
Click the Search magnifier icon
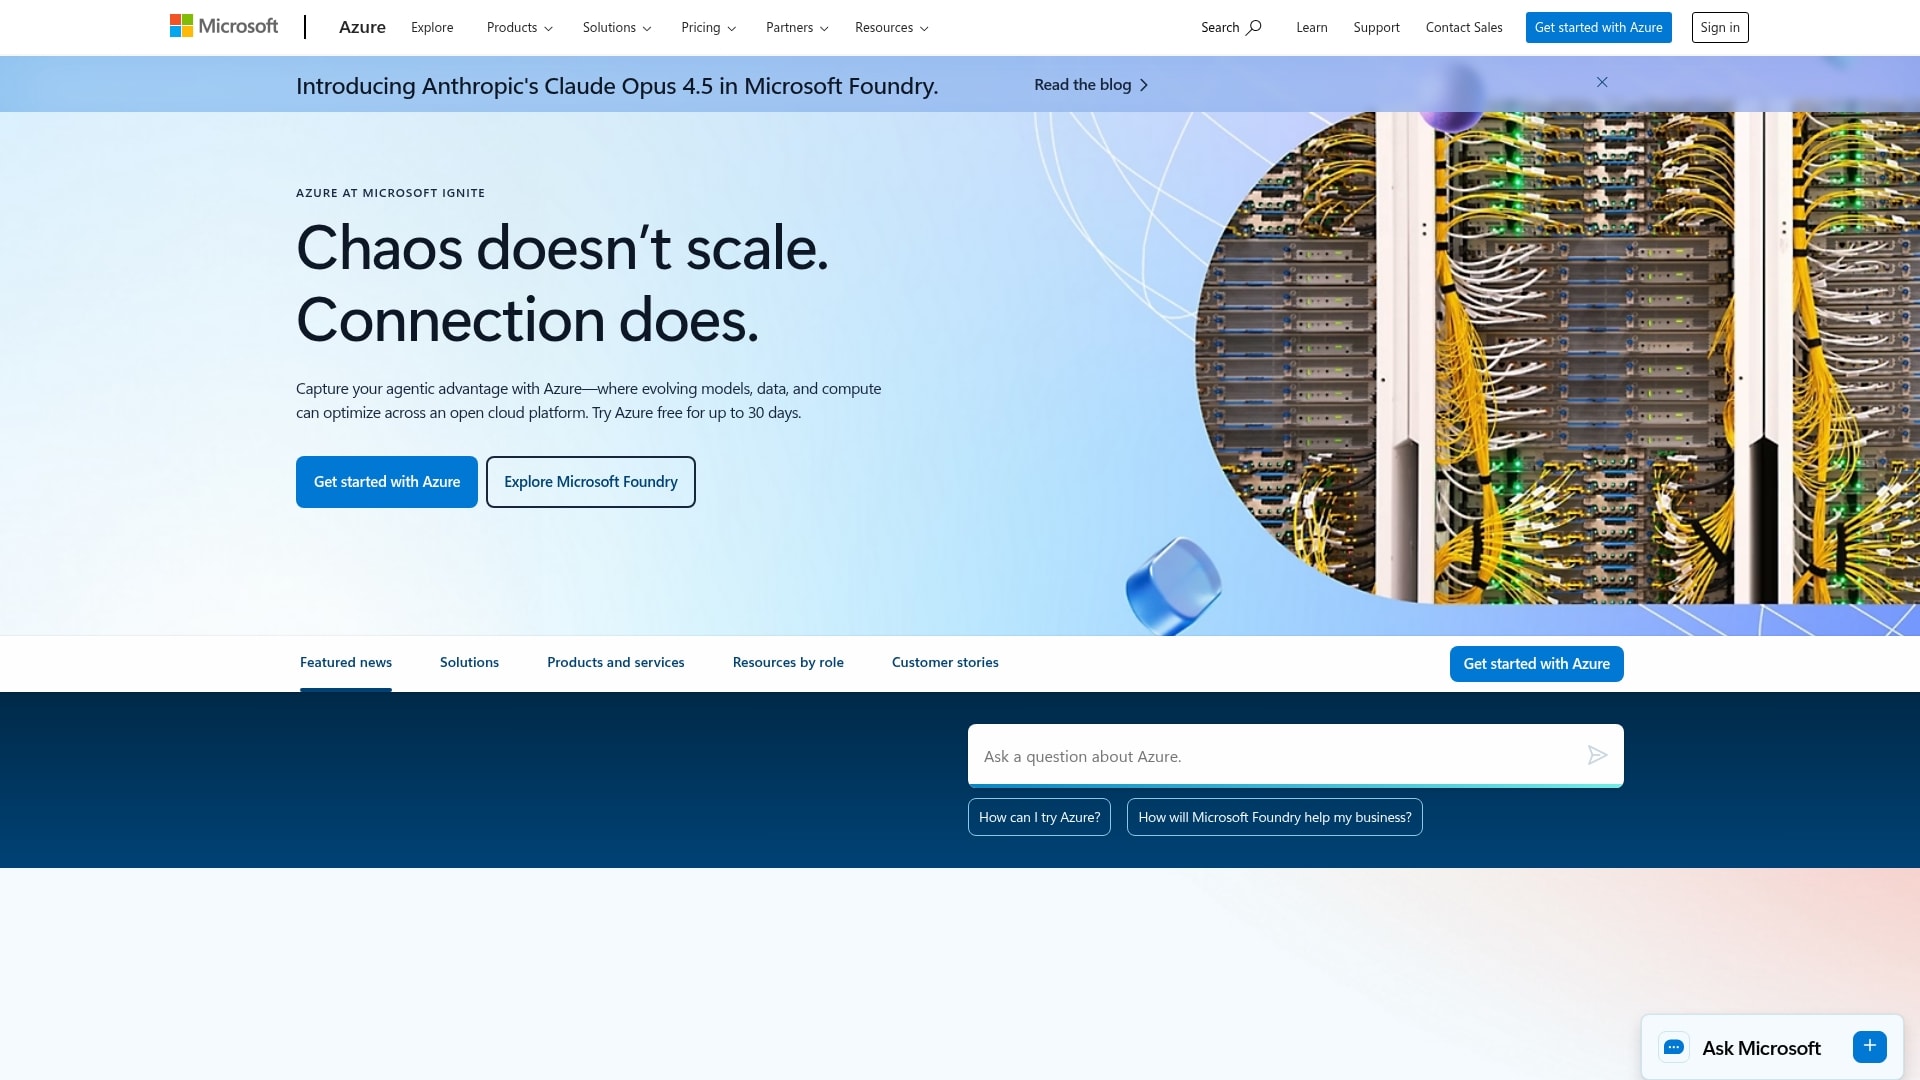(x=1254, y=27)
